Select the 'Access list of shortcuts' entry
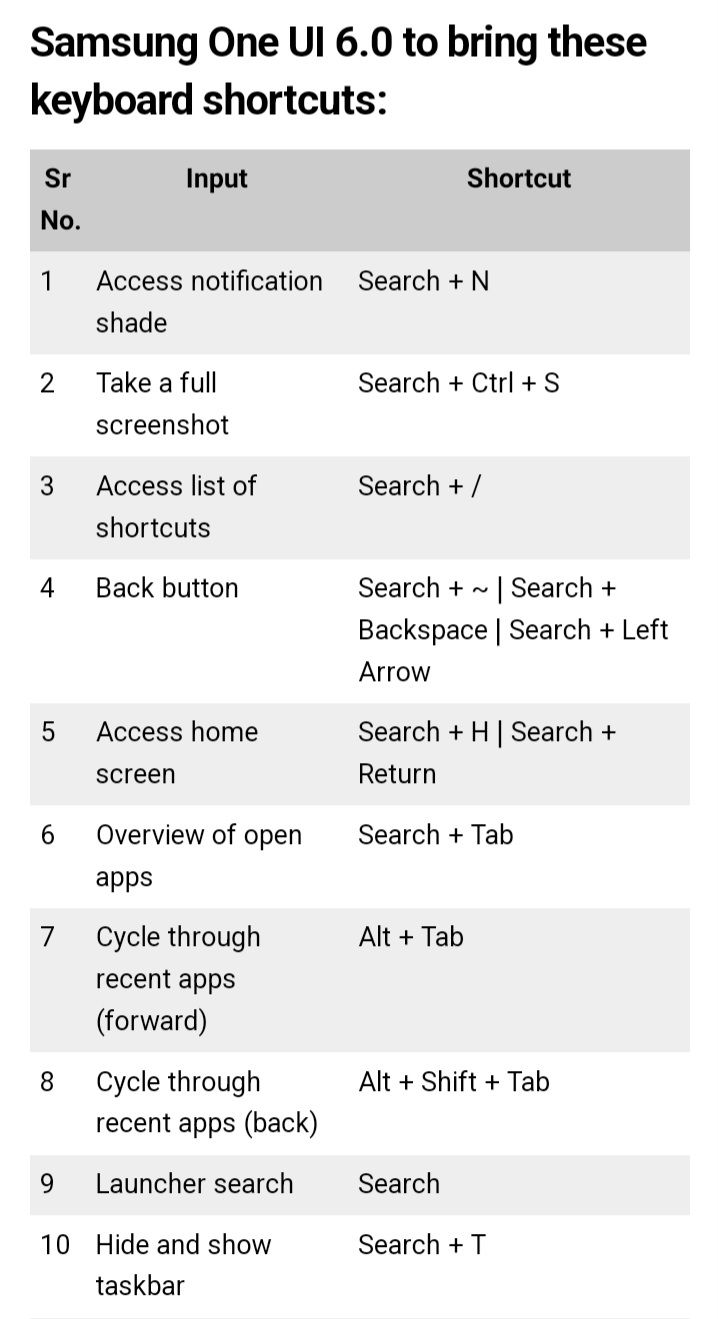The height and width of the screenshot is (1319, 718). [176, 507]
